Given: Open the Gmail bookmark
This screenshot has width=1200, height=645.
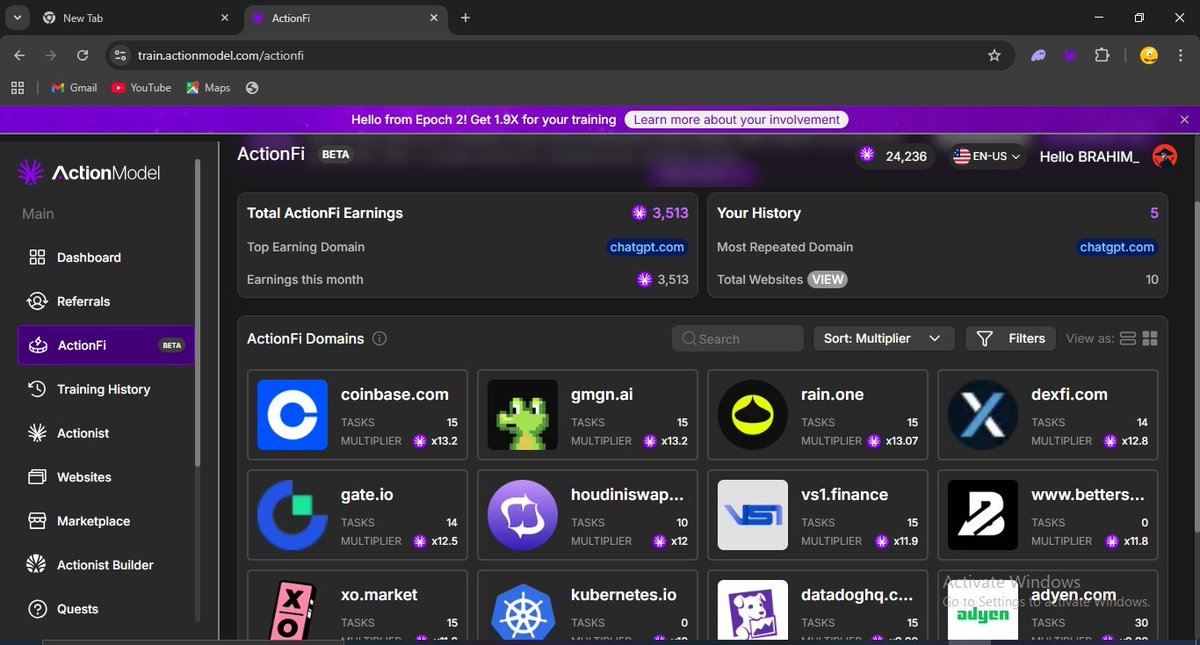Looking at the screenshot, I should click(74, 87).
